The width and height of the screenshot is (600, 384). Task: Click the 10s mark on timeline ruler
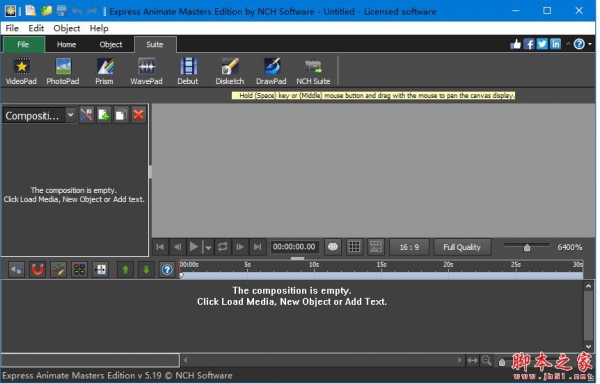click(x=314, y=265)
